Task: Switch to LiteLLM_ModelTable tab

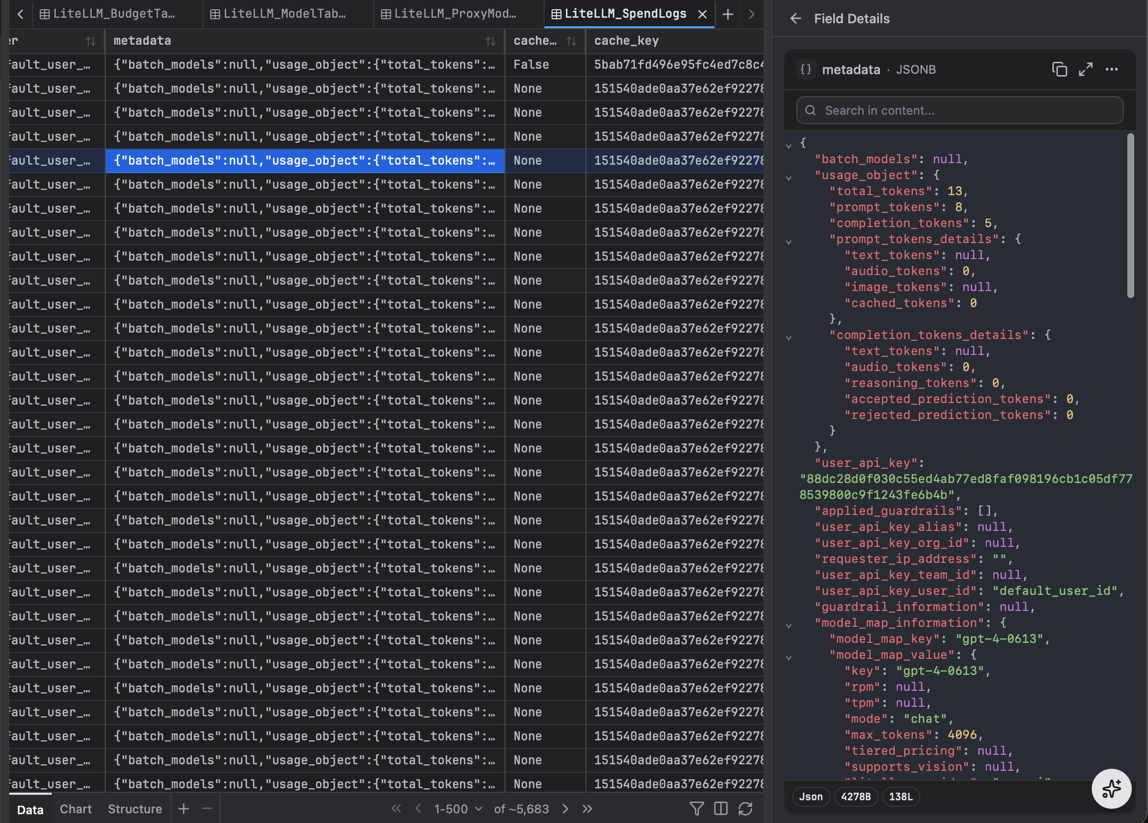Action: (278, 14)
